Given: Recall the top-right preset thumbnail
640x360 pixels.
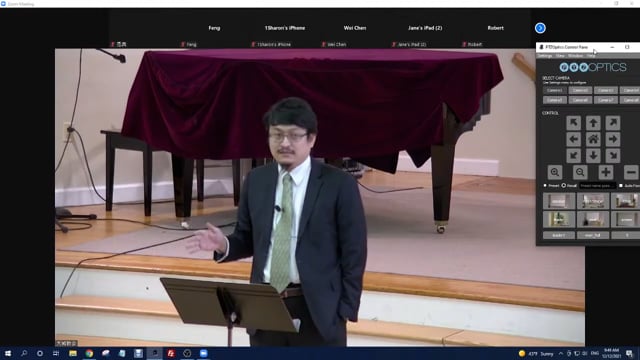Looking at the screenshot, I should point(625,201).
